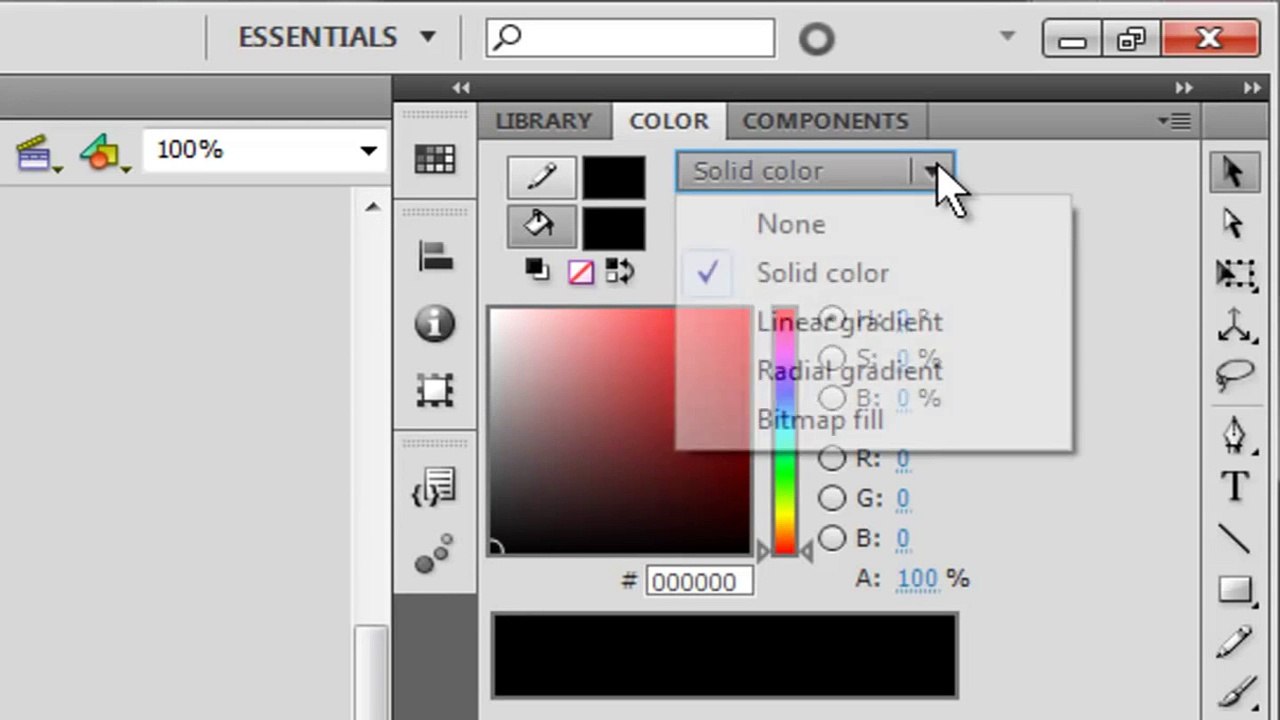Choose Solid color menu option
This screenshot has height=720, width=1280.
point(872,273)
